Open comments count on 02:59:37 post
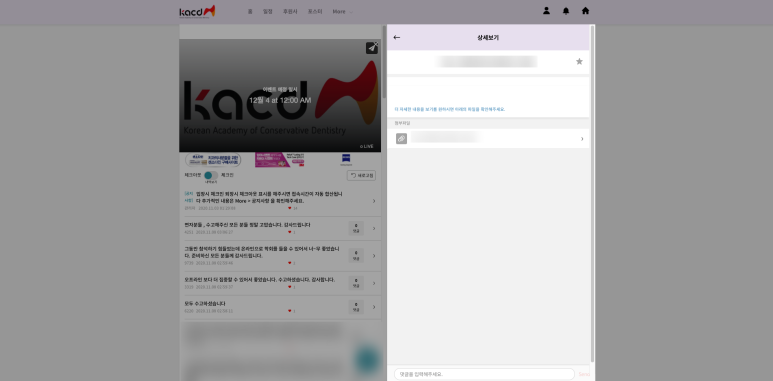The image size is (773, 381). 356,283
